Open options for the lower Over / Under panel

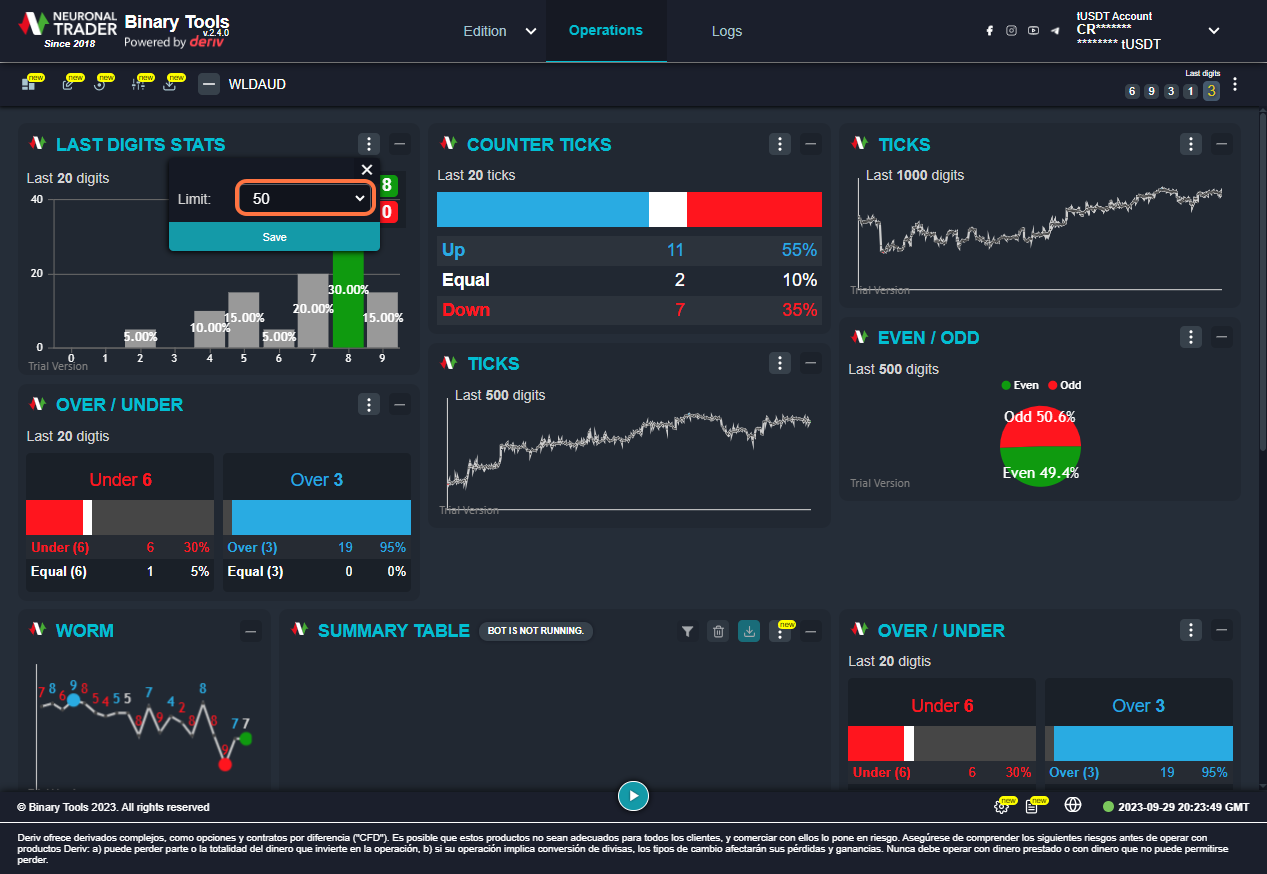pos(1190,630)
